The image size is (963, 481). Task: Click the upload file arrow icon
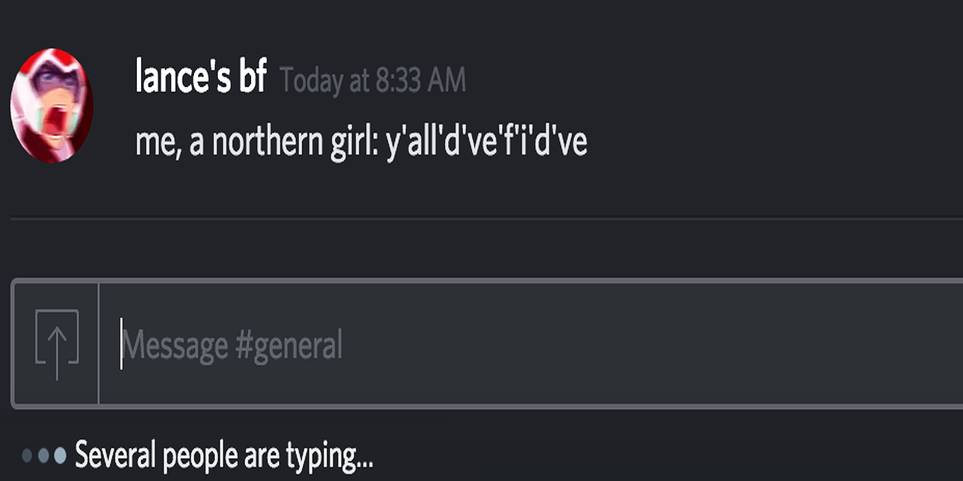coord(57,343)
